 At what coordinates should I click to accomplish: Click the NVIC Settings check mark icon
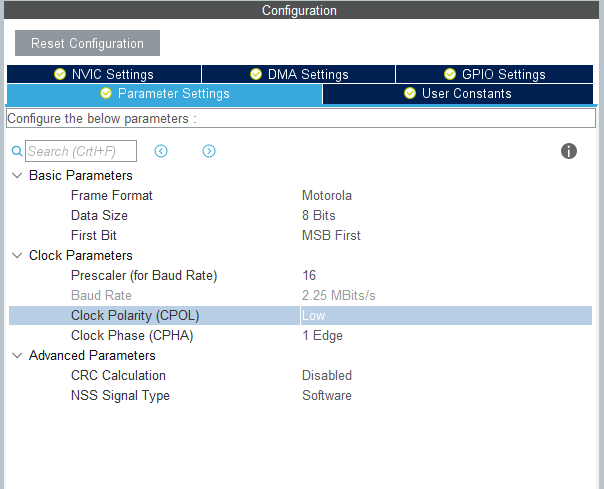click(x=60, y=74)
